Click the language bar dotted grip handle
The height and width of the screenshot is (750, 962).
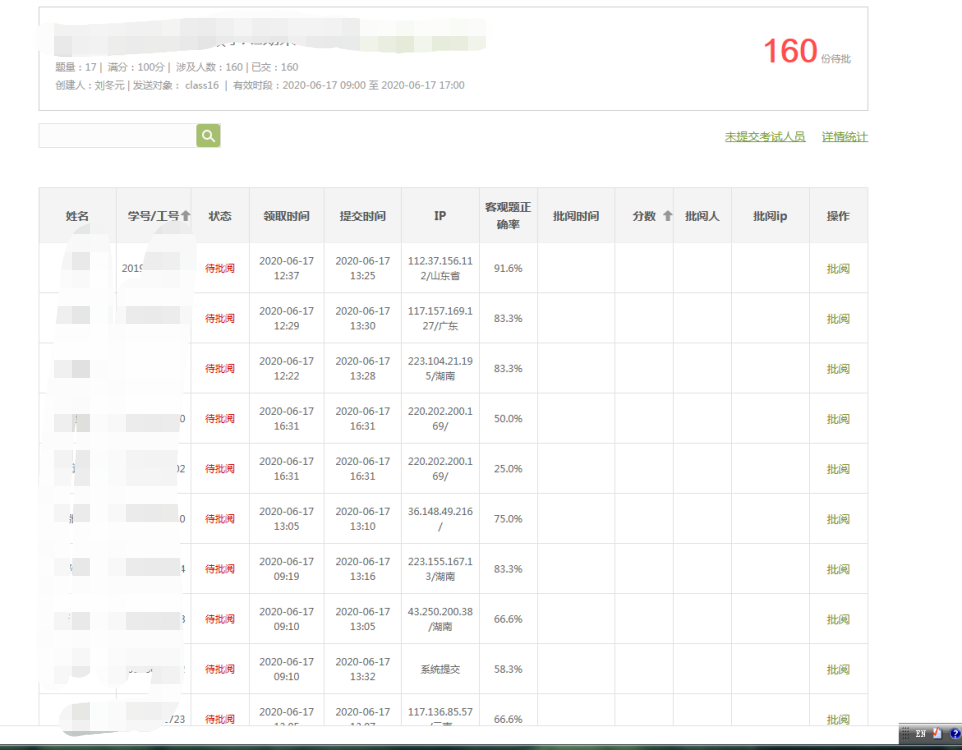click(x=906, y=733)
